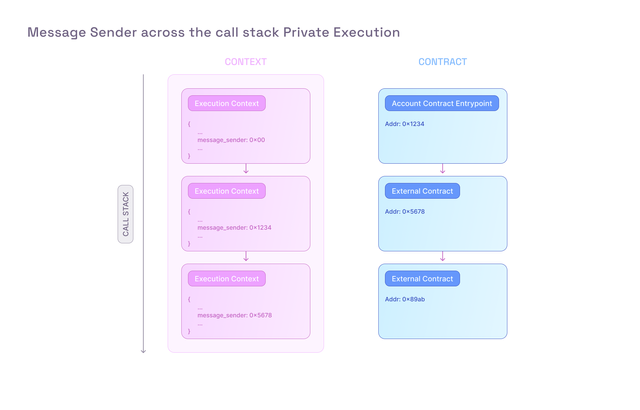Click the message_sender: 0x1234 text
Image resolution: width=640 pixels, height=410 pixels.
point(234,228)
